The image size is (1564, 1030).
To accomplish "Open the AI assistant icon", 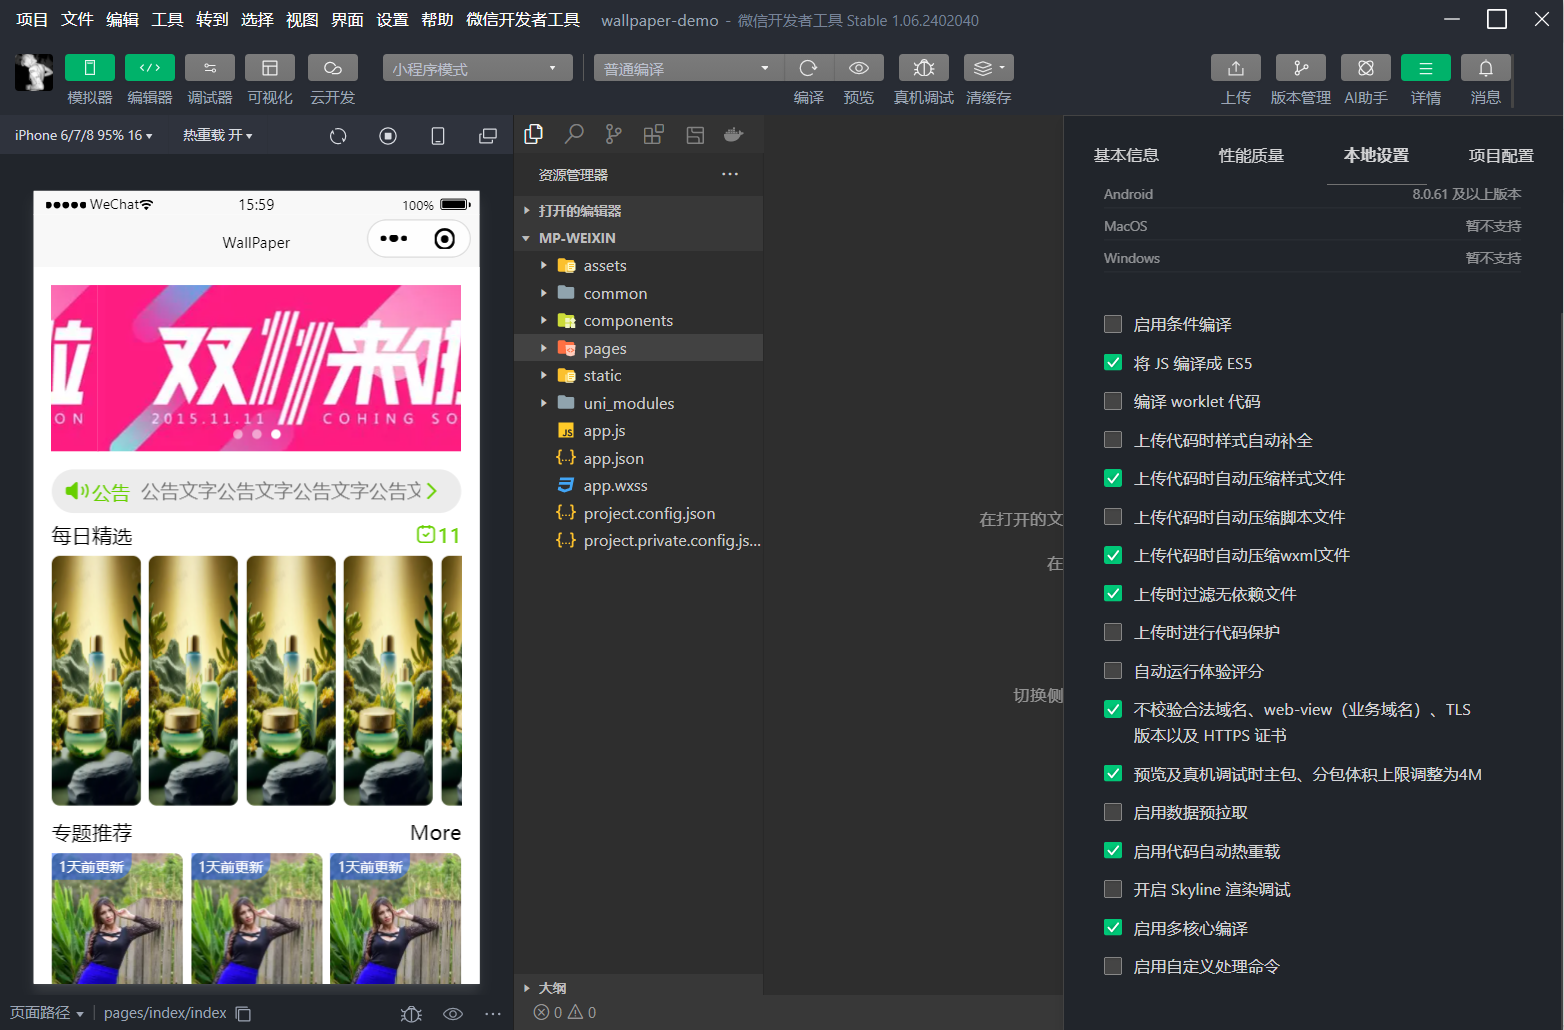I will [x=1366, y=68].
